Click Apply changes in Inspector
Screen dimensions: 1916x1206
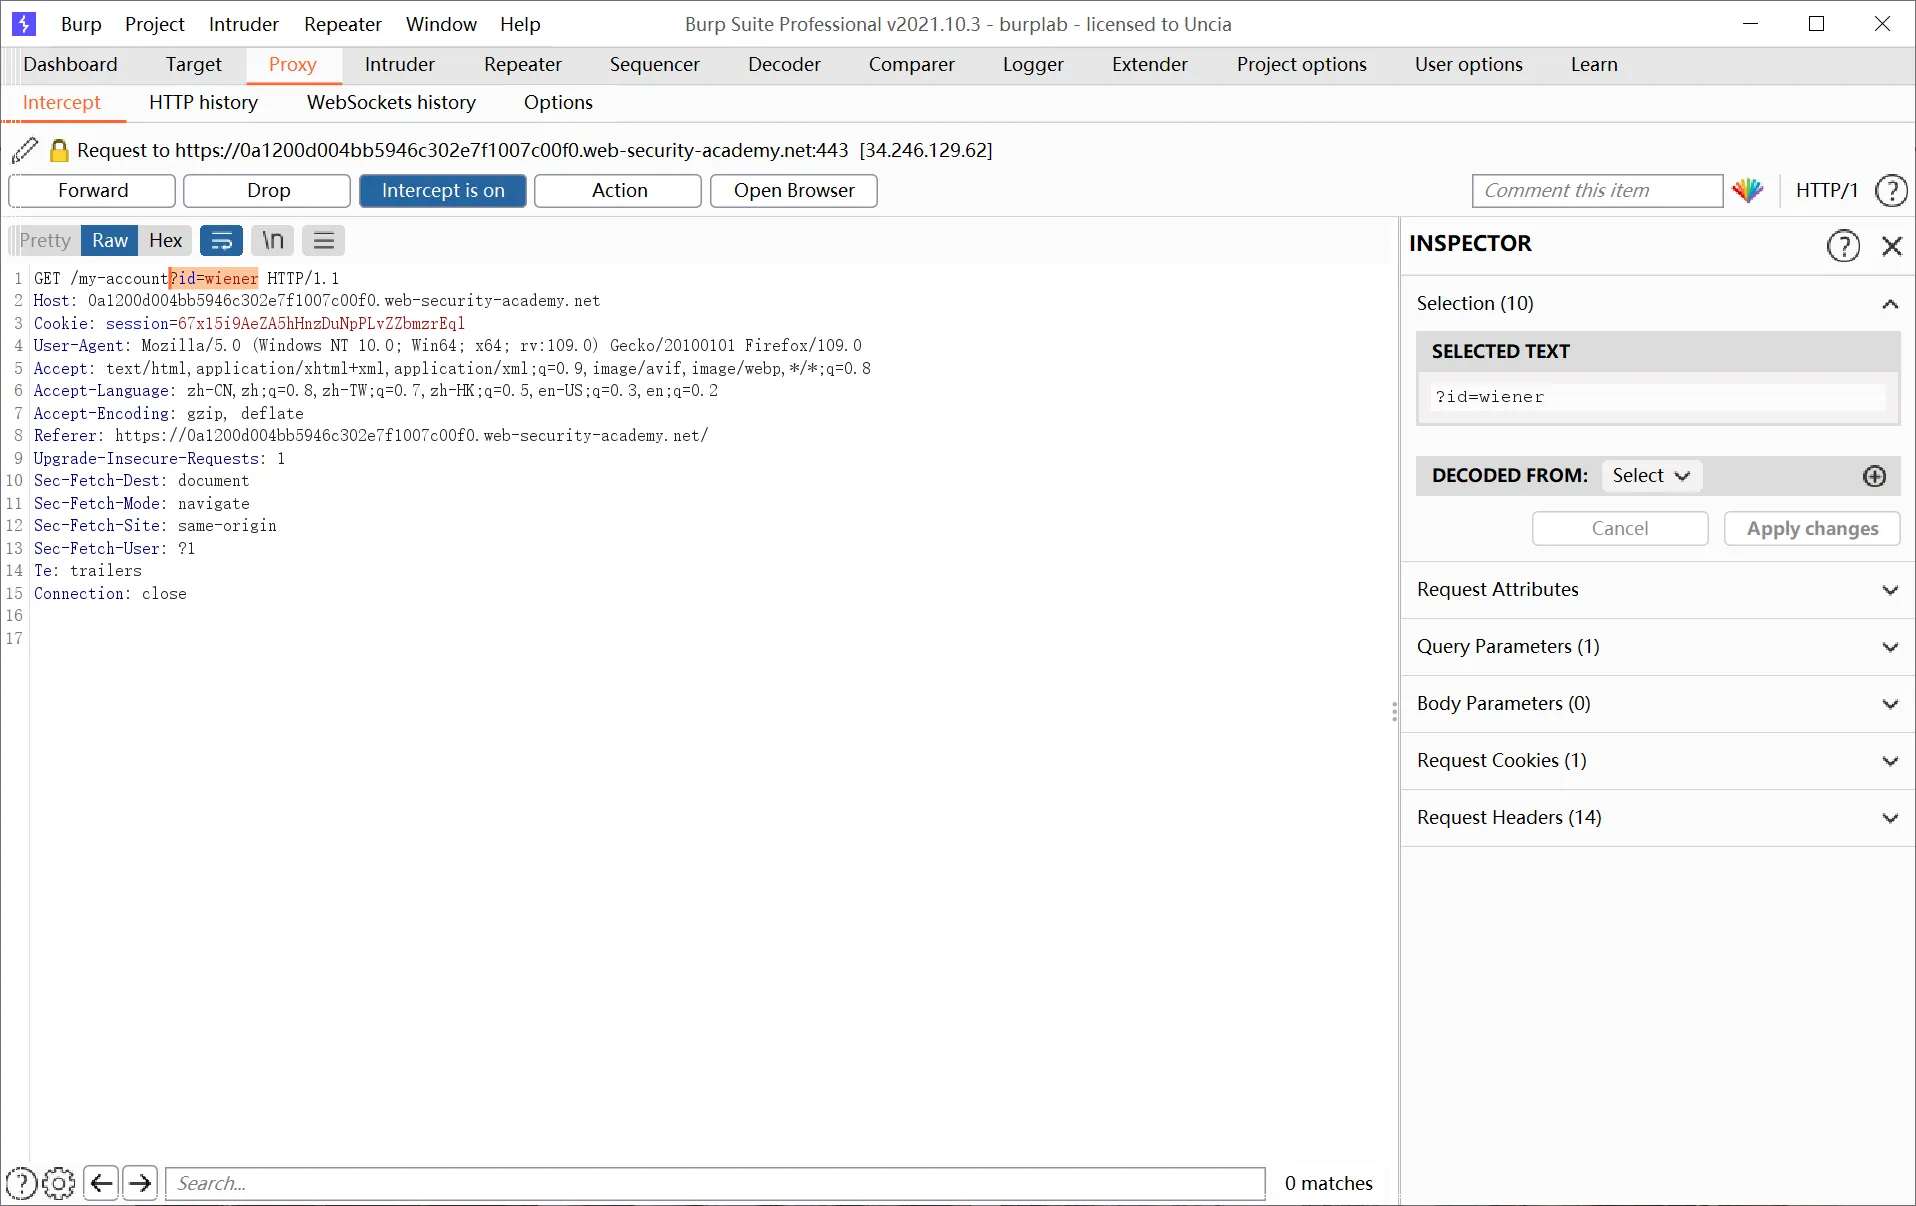tap(1812, 528)
